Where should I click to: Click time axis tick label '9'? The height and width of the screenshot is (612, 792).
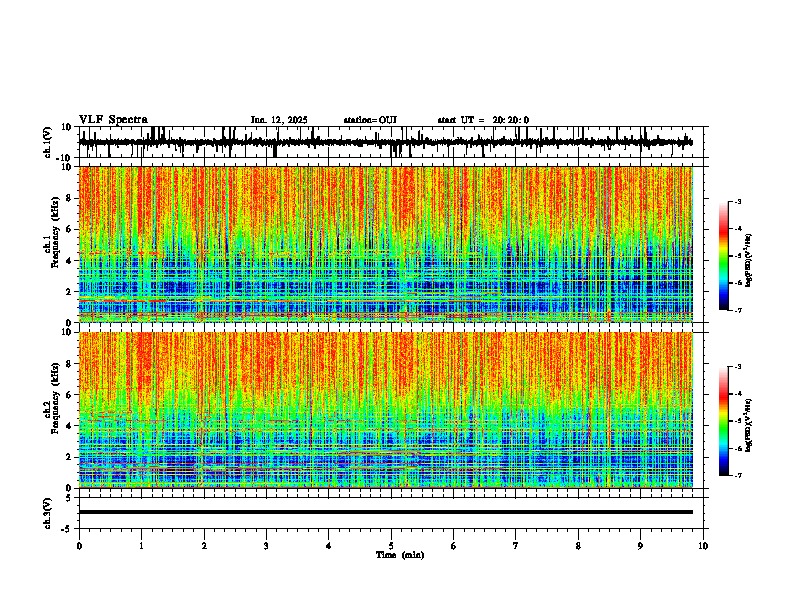coord(640,546)
